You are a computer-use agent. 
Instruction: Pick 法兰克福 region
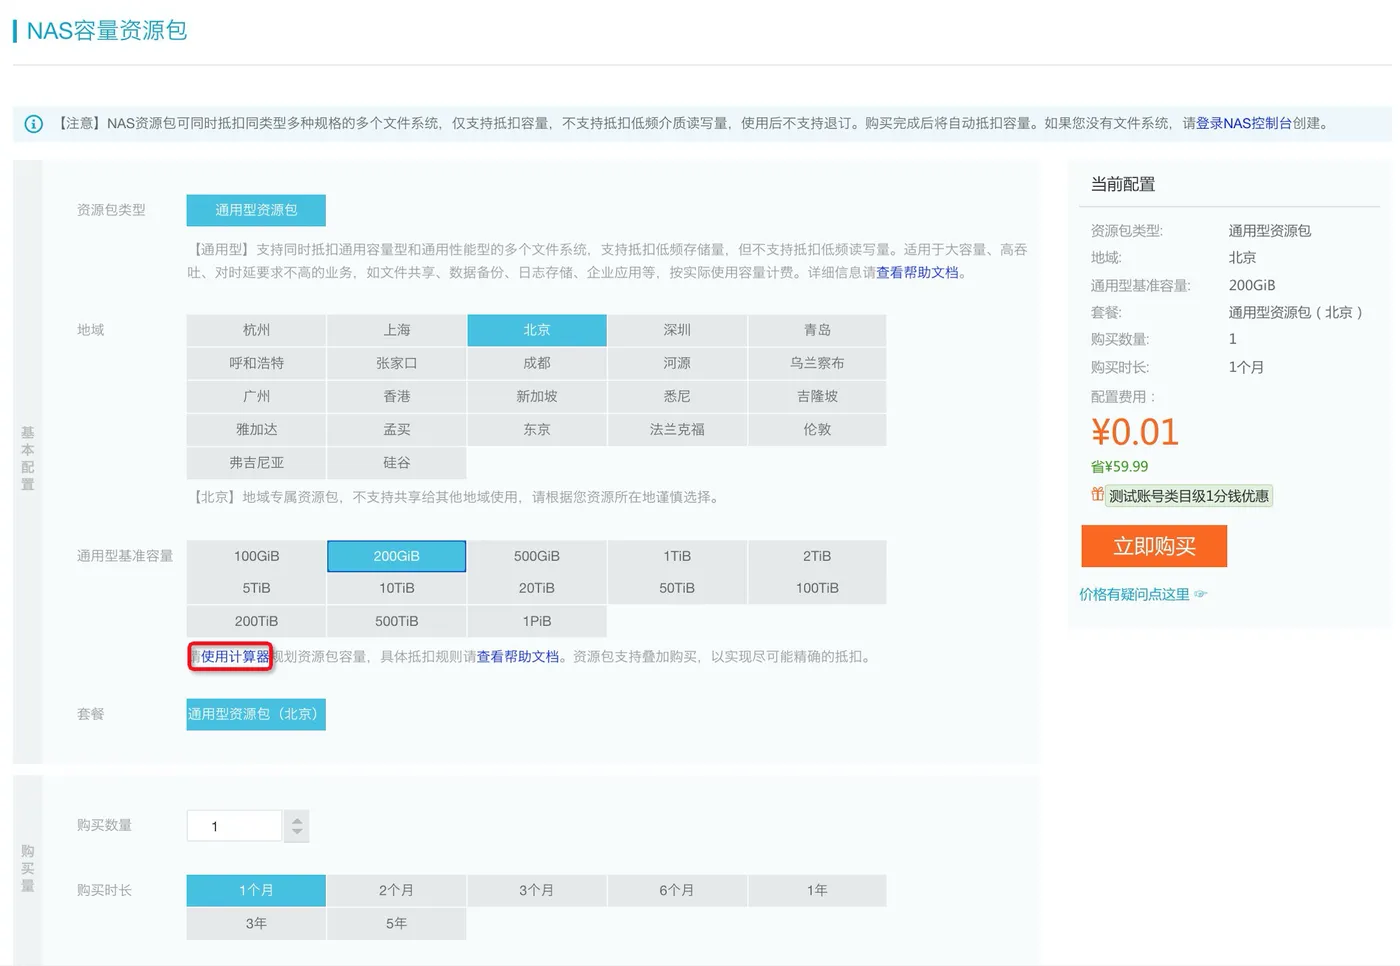tap(677, 429)
